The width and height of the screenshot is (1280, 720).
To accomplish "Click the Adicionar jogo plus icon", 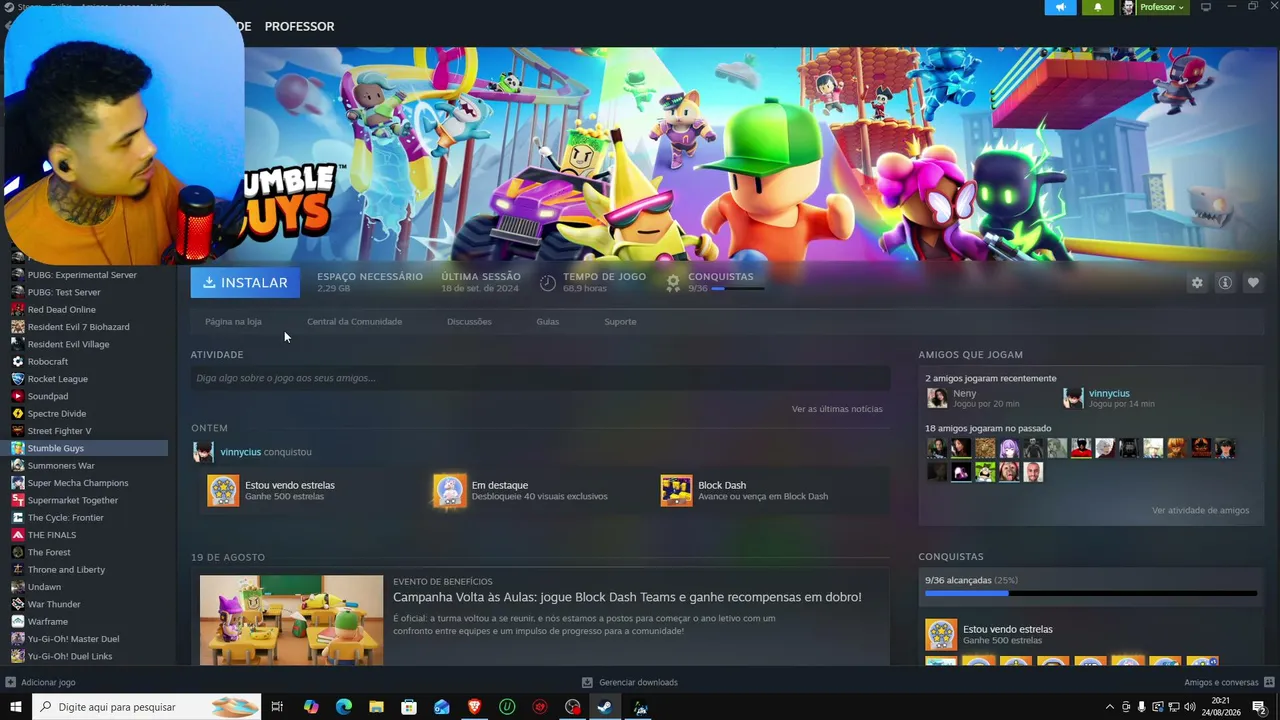I will 10,682.
